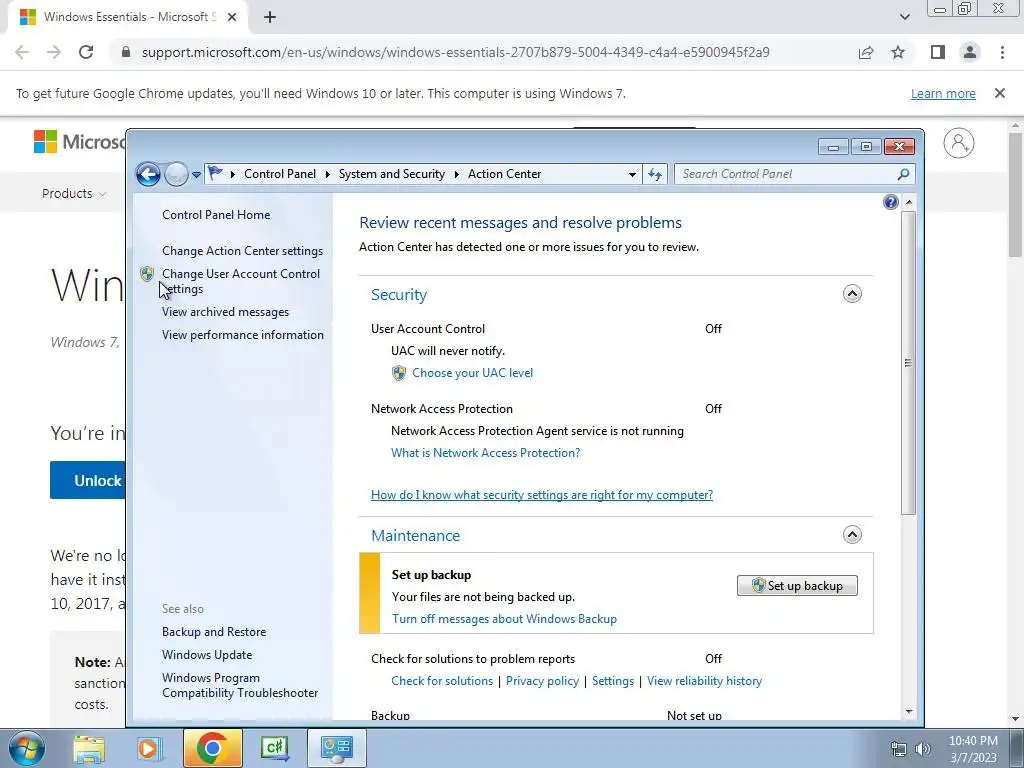The height and width of the screenshot is (768, 1024).
Task: Close the Windows Essentials tab
Action: pos(232,18)
